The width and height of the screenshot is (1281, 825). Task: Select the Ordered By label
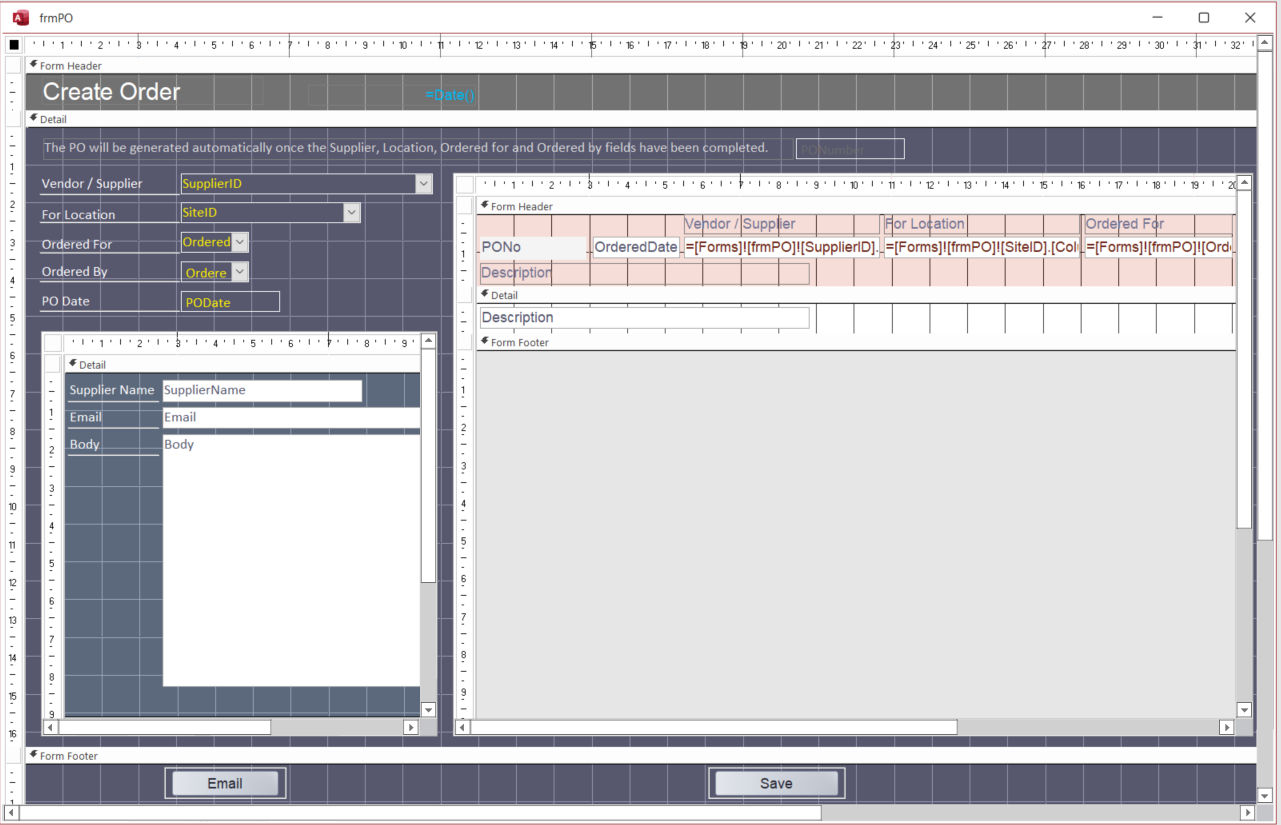click(110, 272)
